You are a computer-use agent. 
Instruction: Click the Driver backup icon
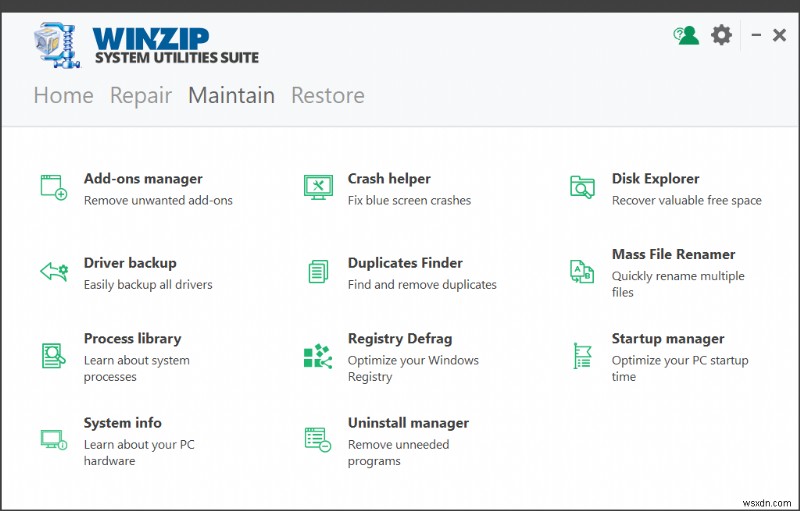click(53, 271)
